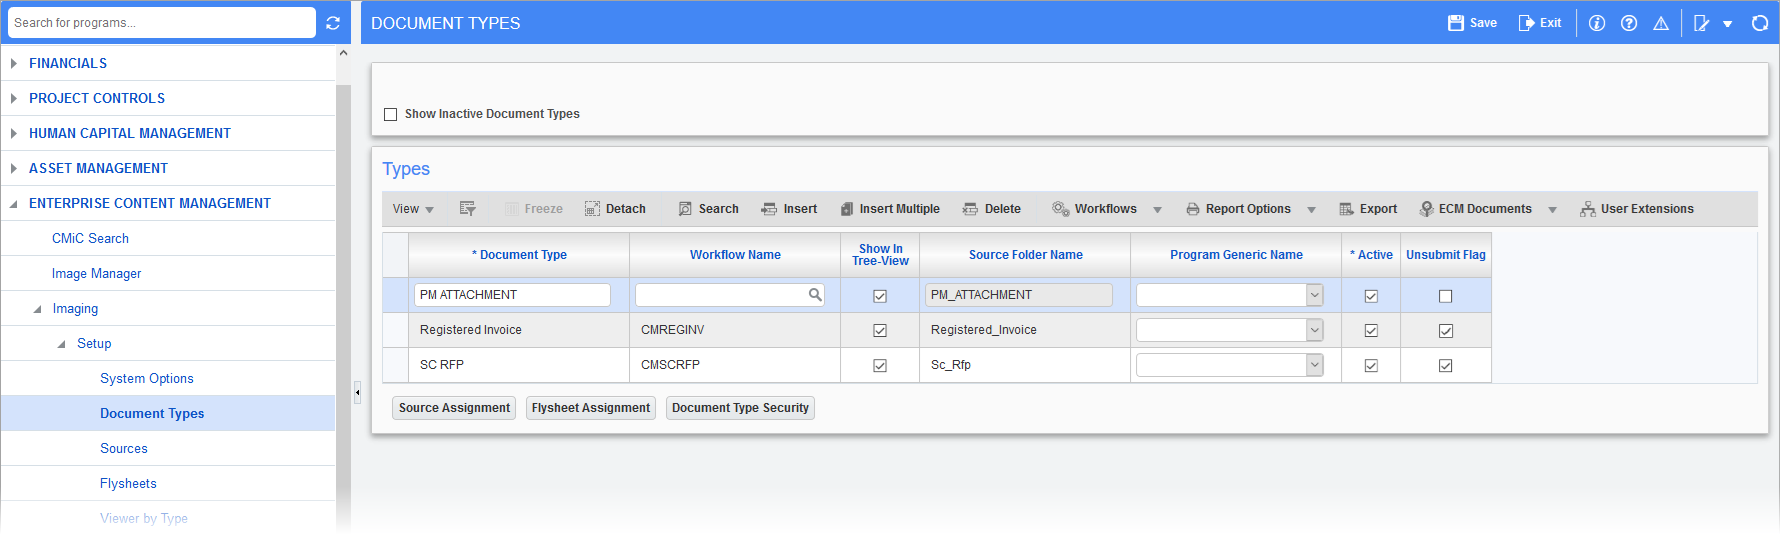Click the Insert row icon

[x=769, y=209]
